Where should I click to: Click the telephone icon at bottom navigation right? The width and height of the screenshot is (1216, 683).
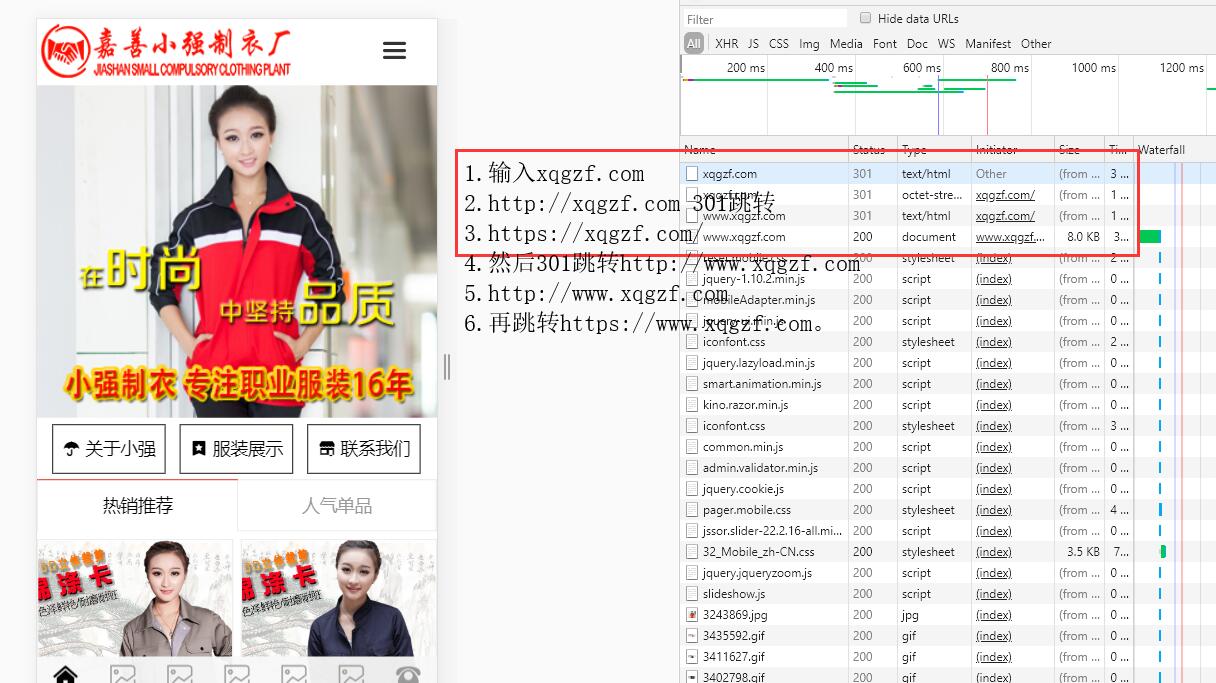pos(409,675)
